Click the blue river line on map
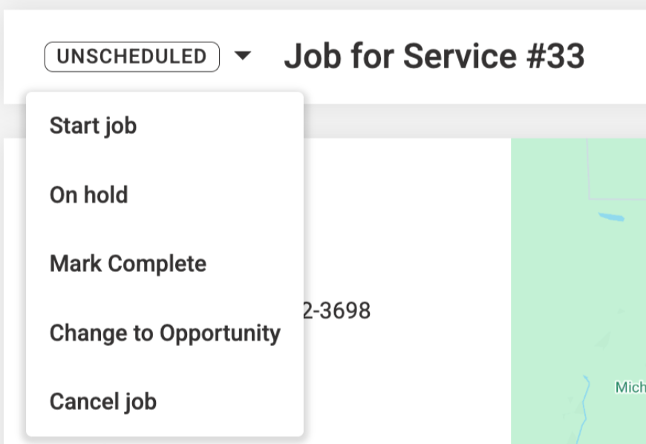This screenshot has width=646, height=444. (x=583, y=409)
